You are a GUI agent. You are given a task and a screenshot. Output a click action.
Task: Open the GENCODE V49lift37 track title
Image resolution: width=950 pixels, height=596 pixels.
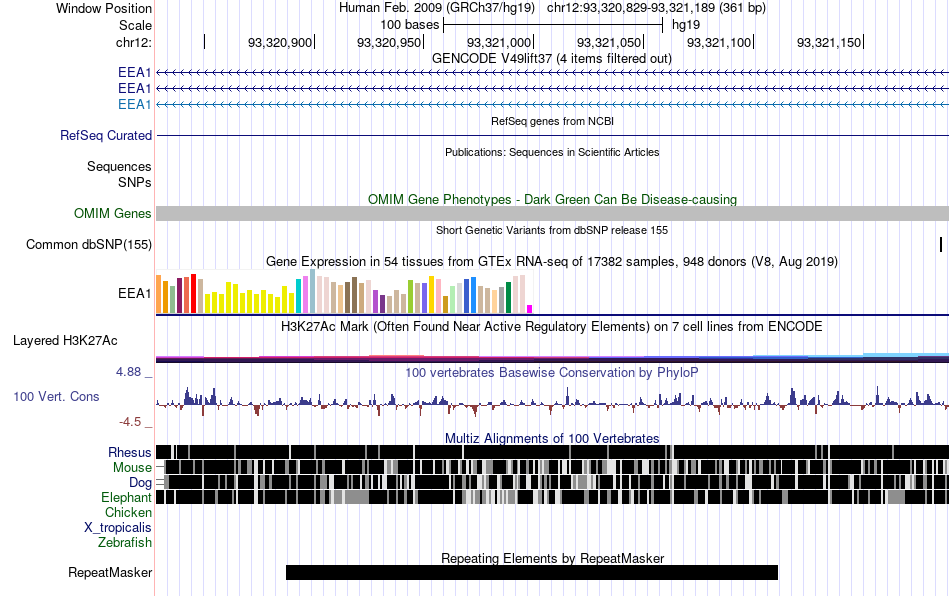[552, 58]
